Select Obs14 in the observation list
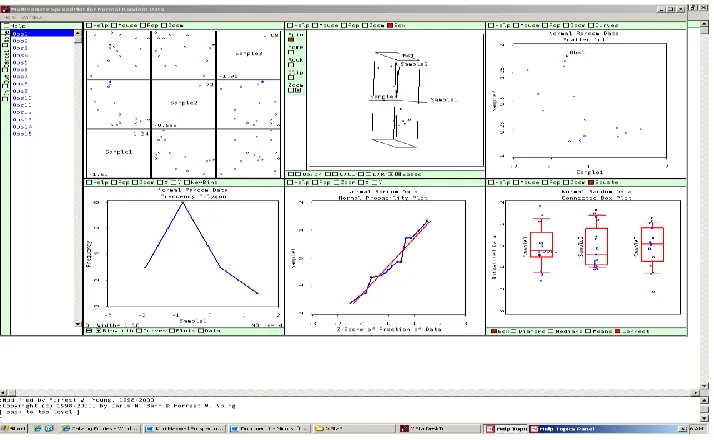 point(42,127)
